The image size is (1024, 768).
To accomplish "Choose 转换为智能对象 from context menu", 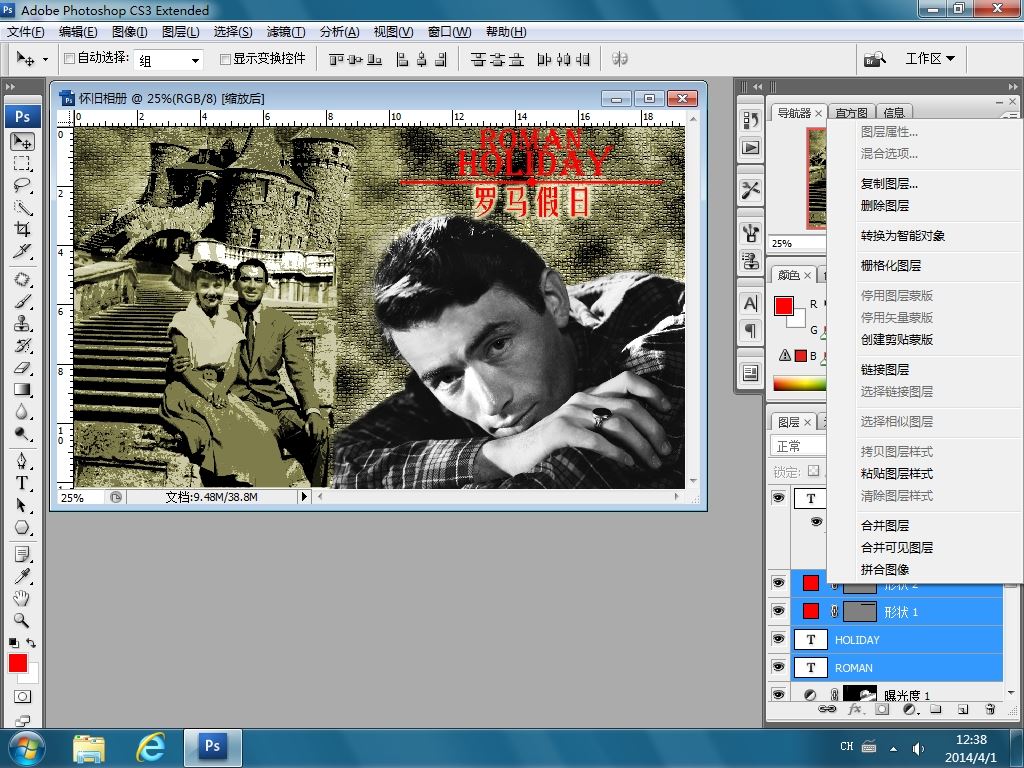I will [903, 236].
